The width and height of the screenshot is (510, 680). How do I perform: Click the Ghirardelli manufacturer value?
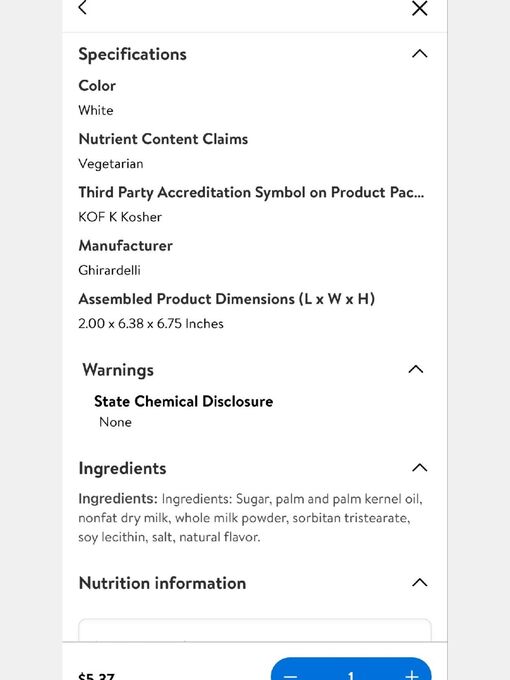[x=109, y=270]
